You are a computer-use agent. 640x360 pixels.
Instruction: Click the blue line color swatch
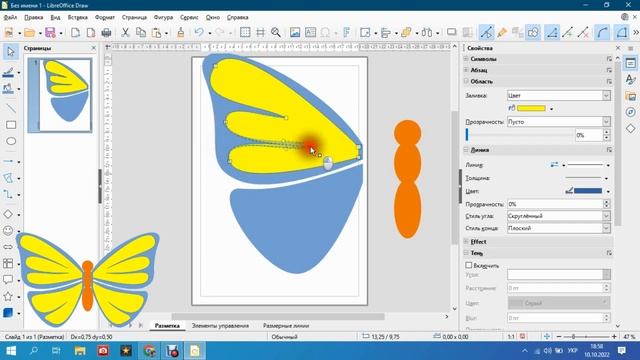tap(588, 191)
